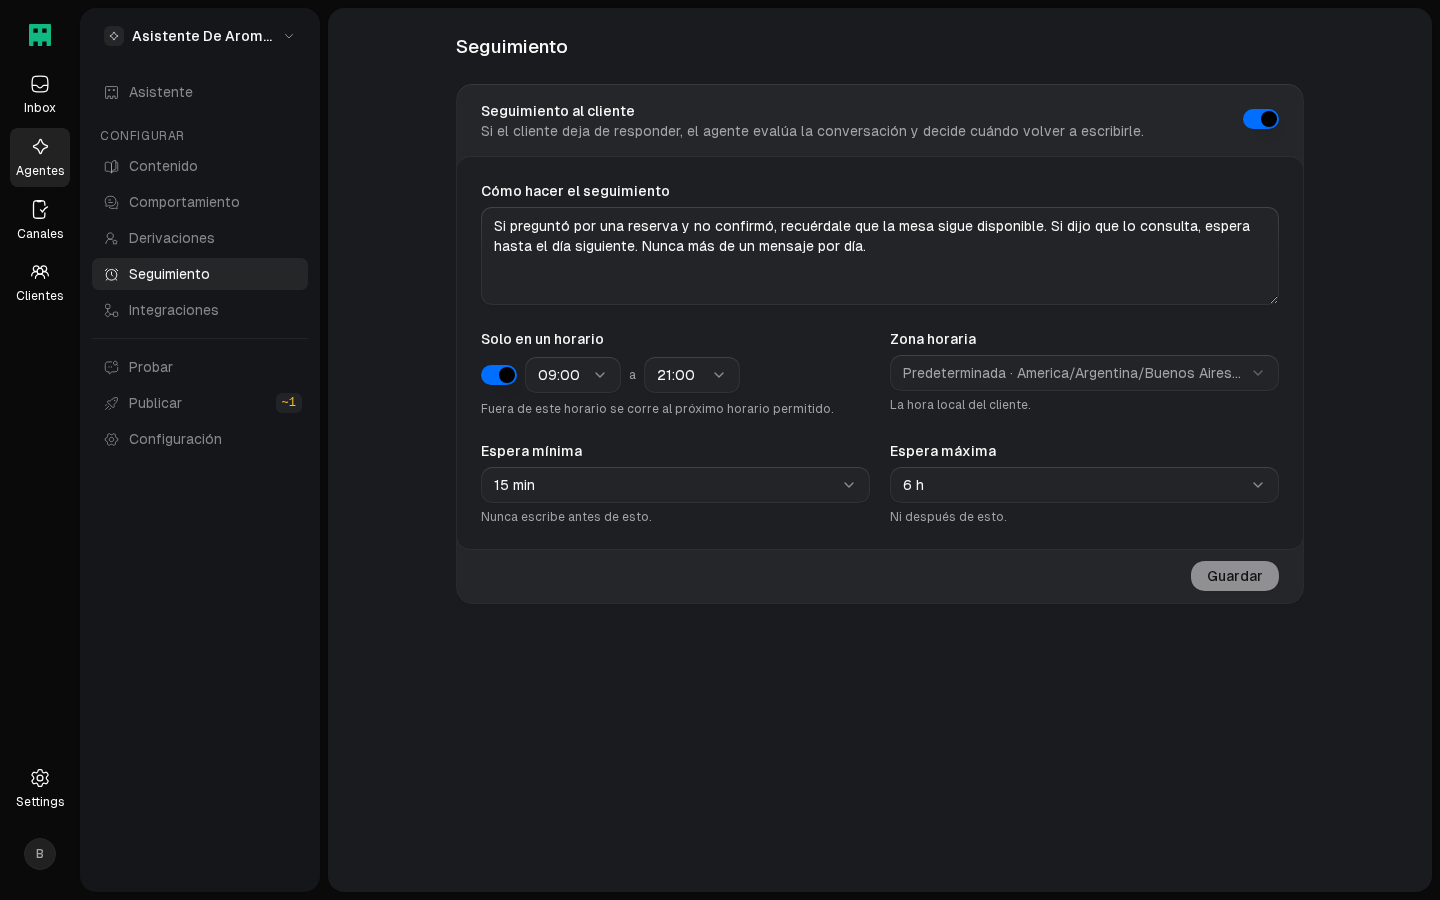Open the Probar menu item
Image resolution: width=1440 pixels, height=900 pixels.
point(200,367)
